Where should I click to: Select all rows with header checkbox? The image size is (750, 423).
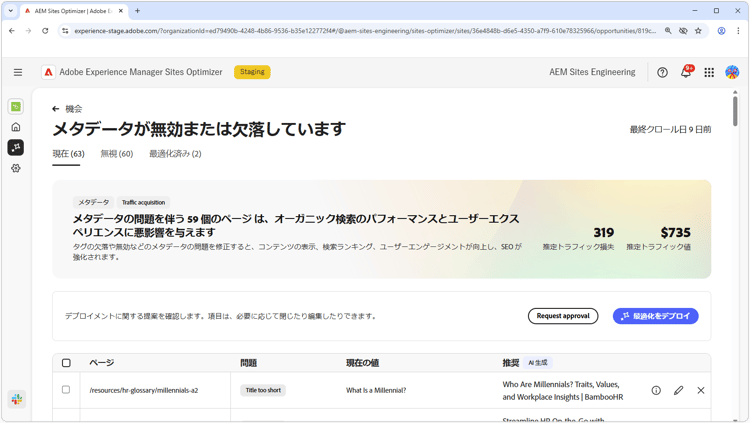66,363
